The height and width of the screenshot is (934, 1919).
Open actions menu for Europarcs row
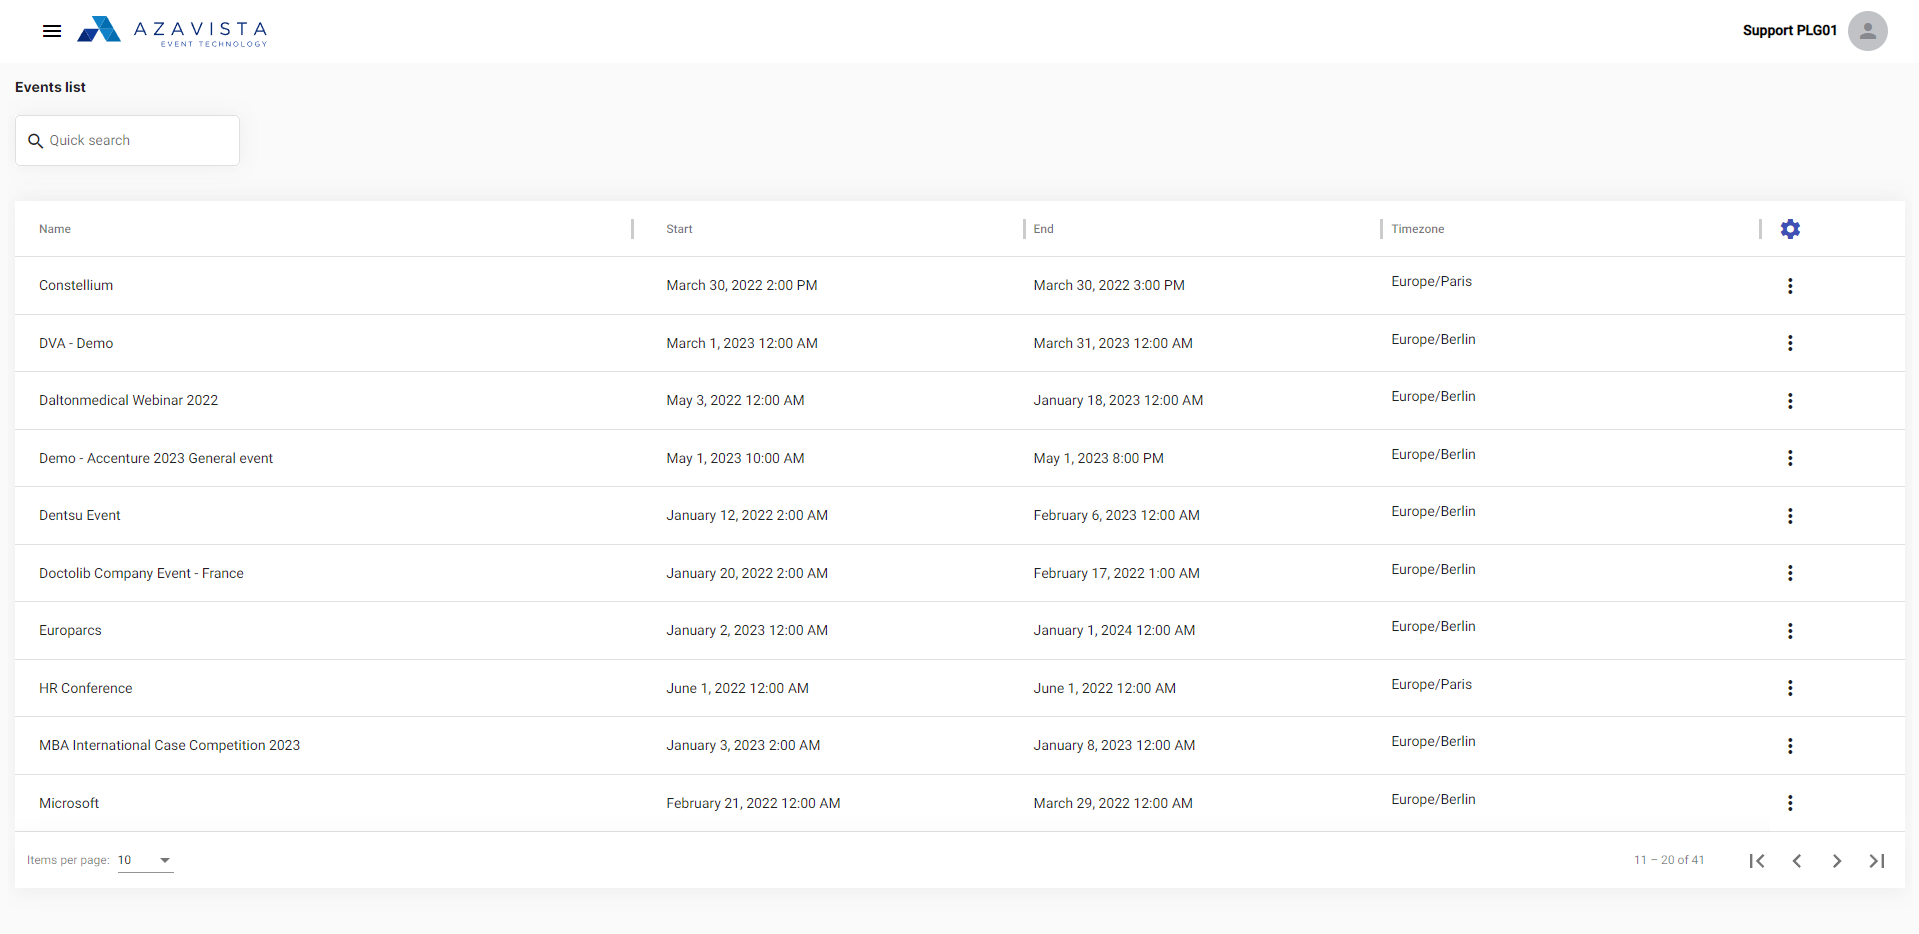pos(1790,631)
